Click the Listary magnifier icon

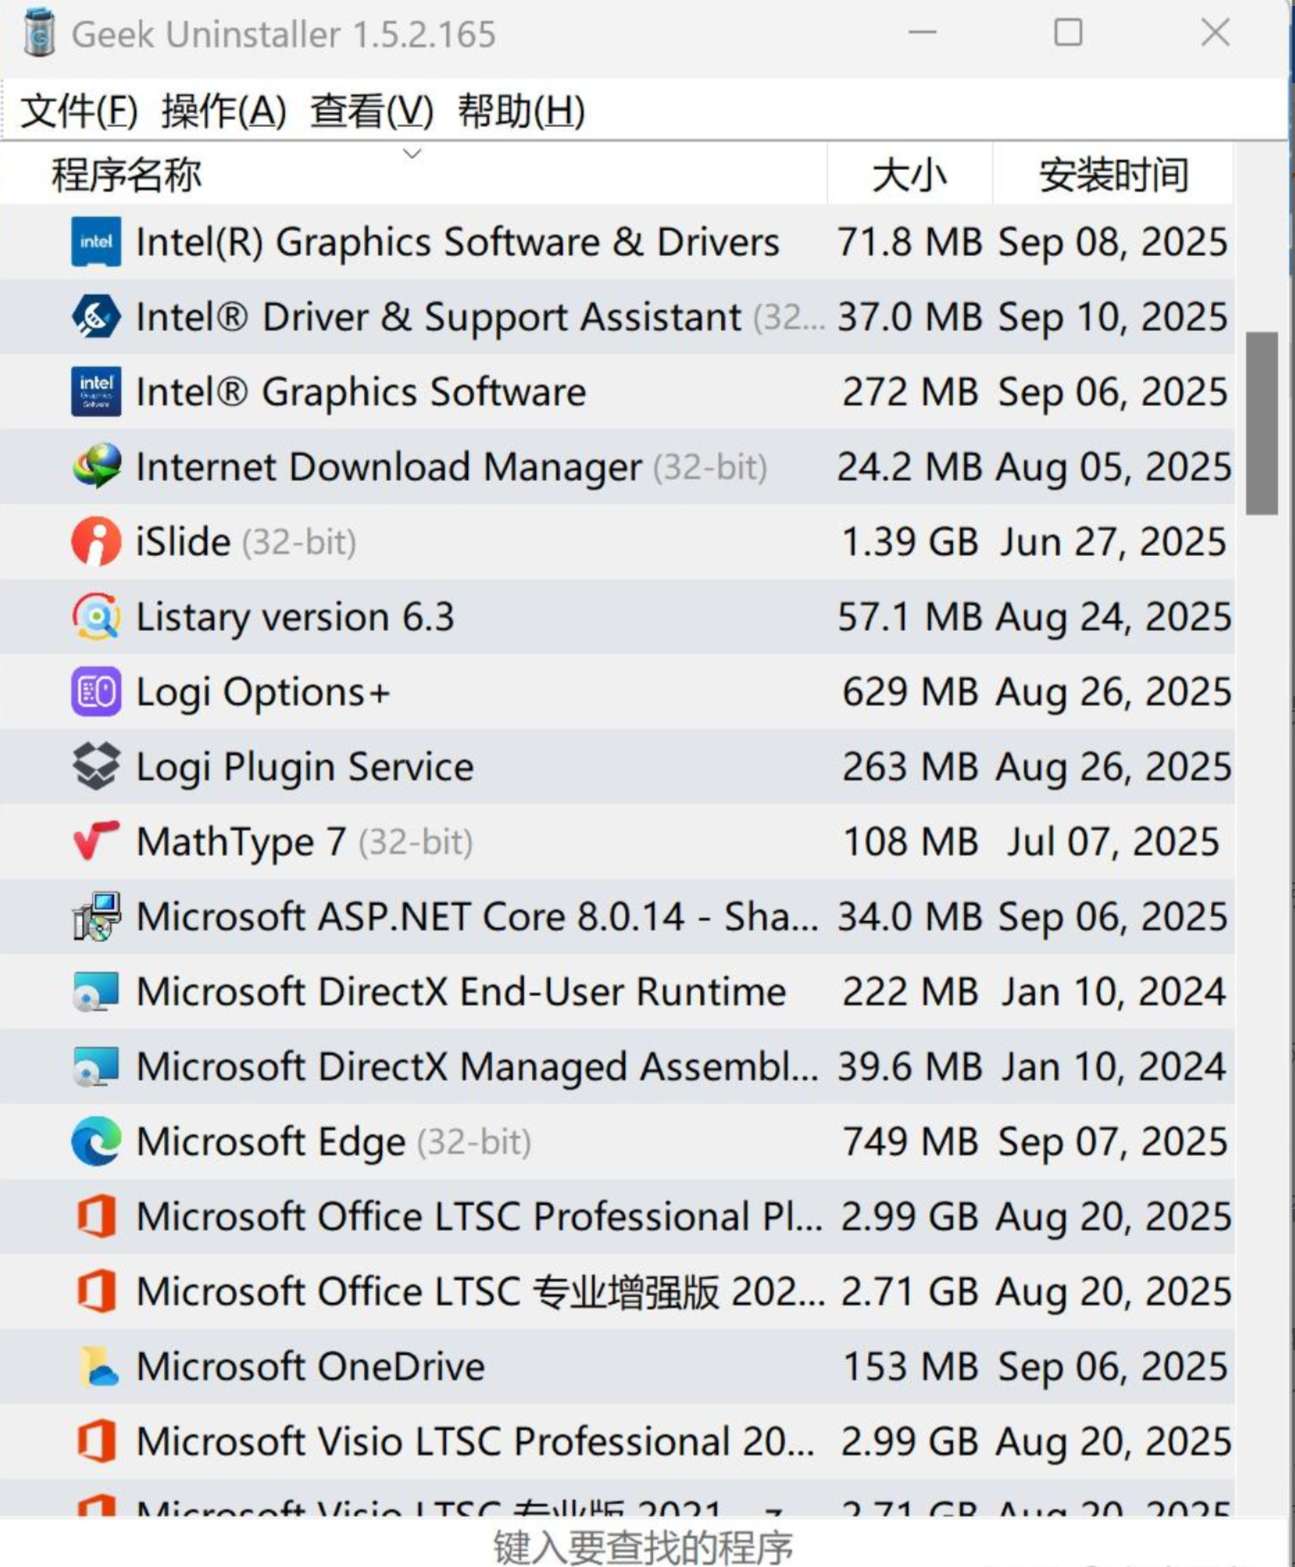coord(96,617)
